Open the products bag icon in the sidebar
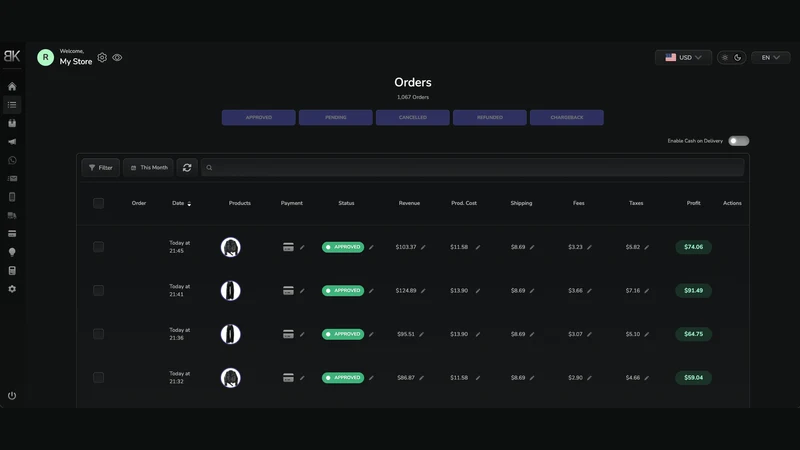The image size is (800, 450). coord(12,123)
